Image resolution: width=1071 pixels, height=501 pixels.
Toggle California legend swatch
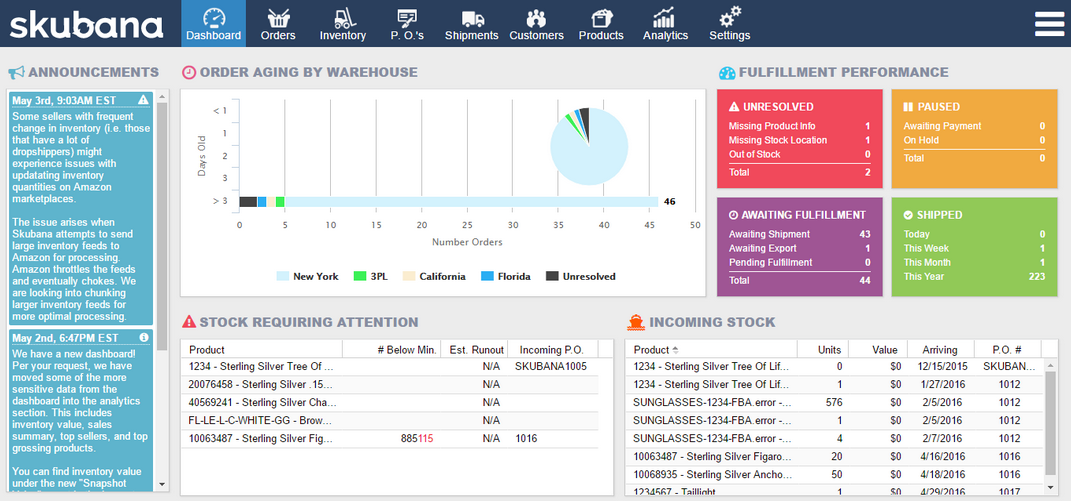pyautogui.click(x=409, y=277)
